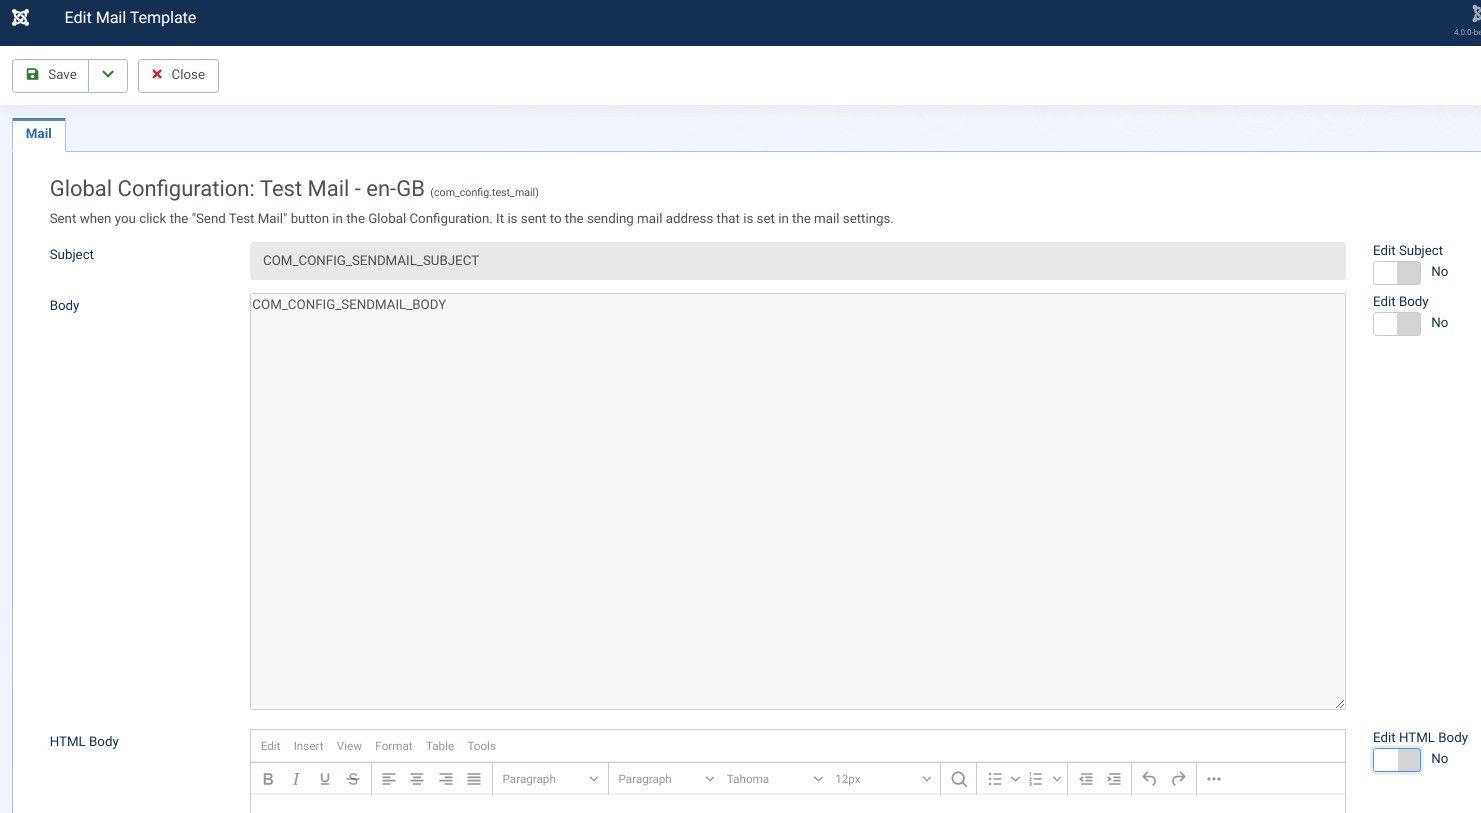This screenshot has height=813, width=1481.
Task: Enable underline text formatting
Action: pyautogui.click(x=324, y=778)
